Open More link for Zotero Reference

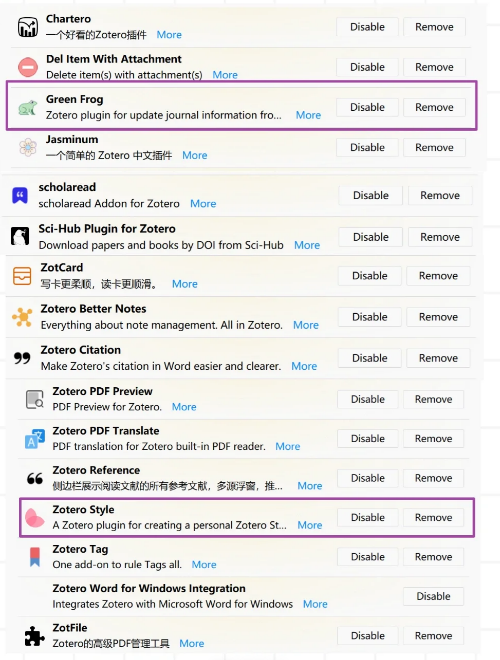coord(310,486)
